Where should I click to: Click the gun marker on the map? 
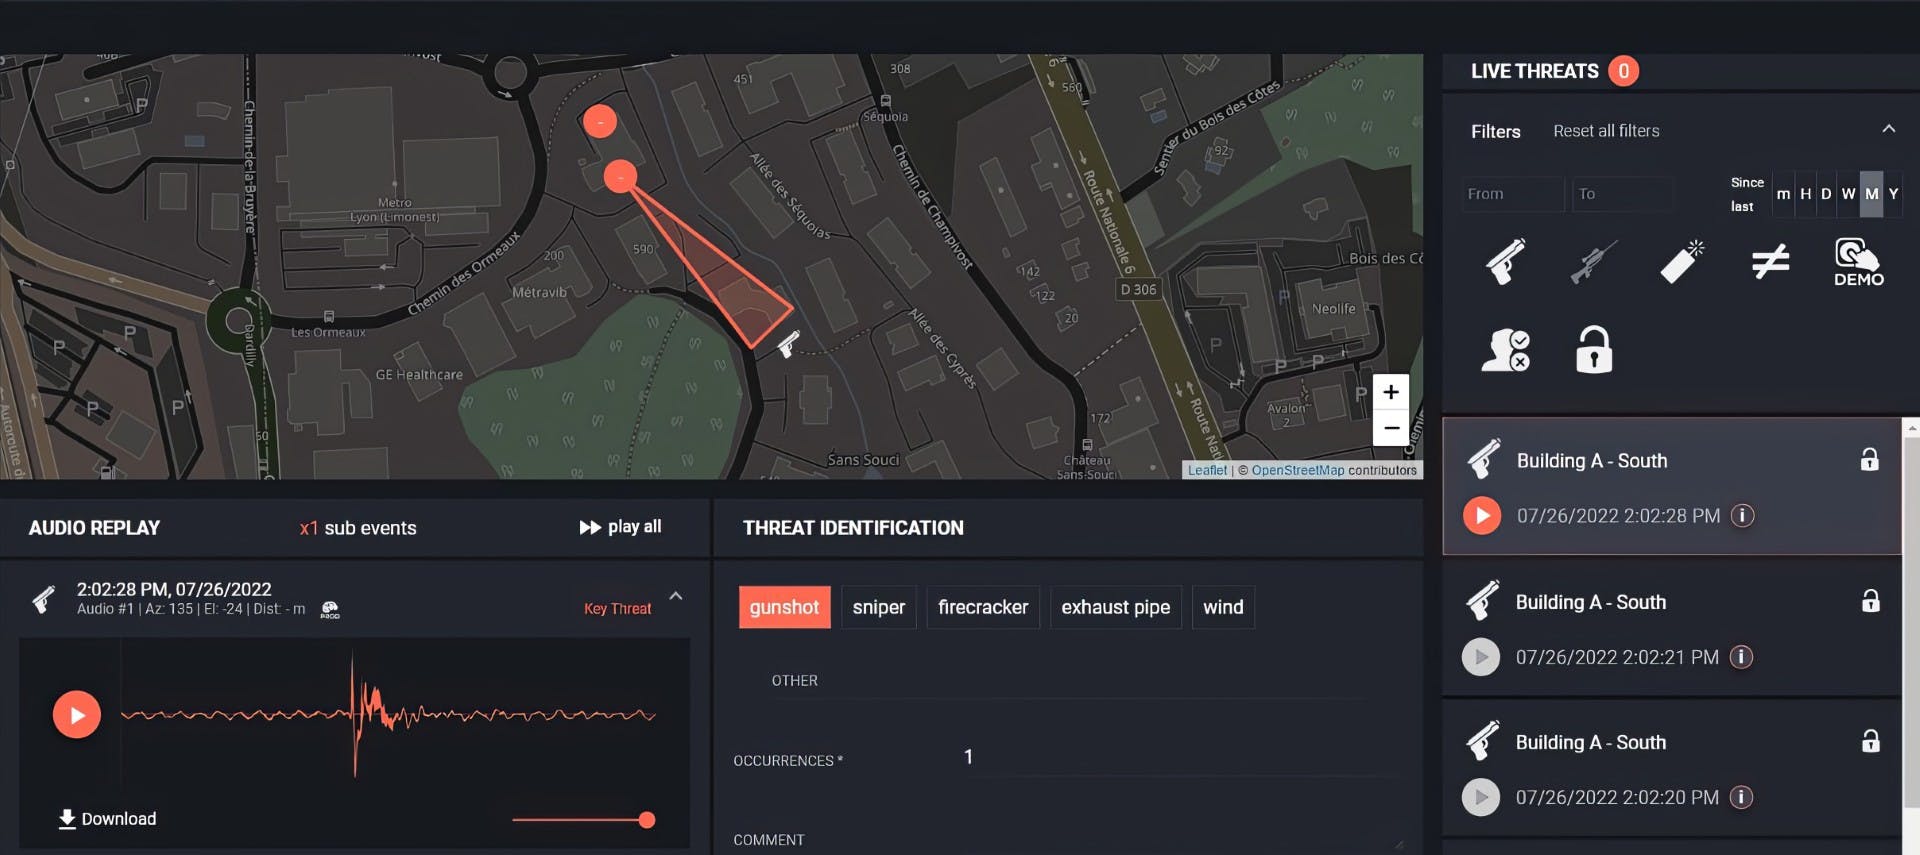pyautogui.click(x=788, y=344)
